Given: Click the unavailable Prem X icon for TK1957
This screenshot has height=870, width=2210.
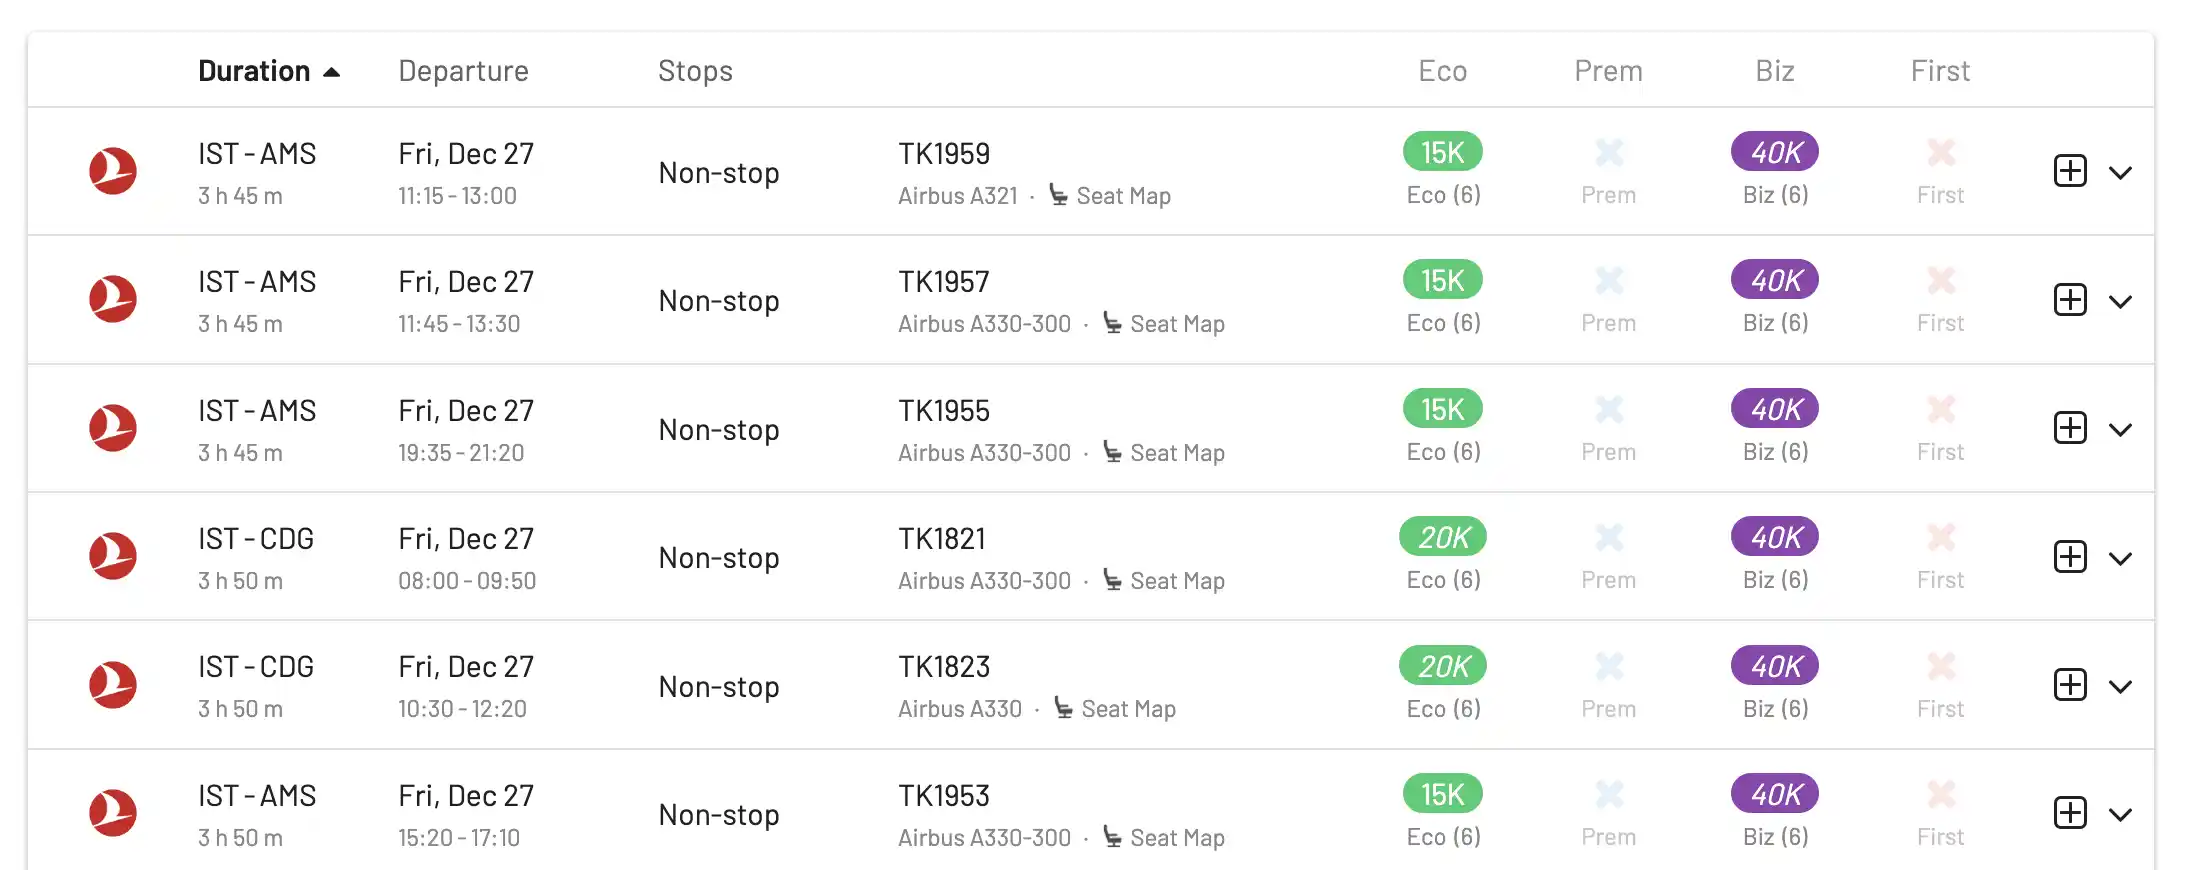Looking at the screenshot, I should tap(1609, 281).
